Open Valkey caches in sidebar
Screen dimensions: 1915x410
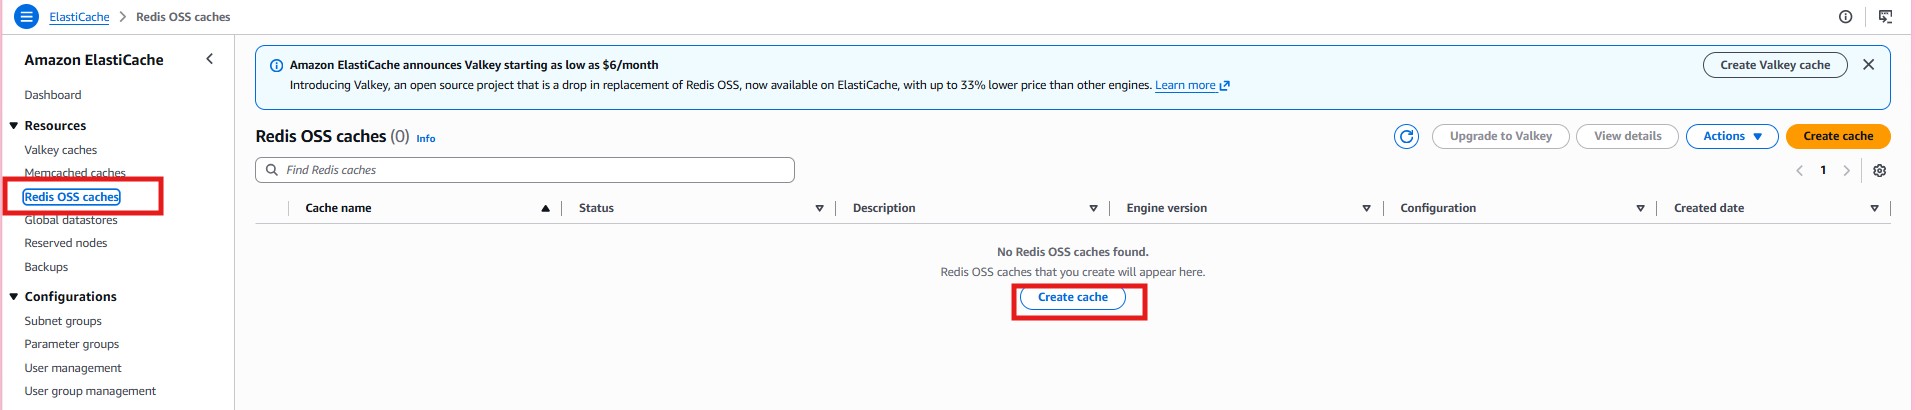pyautogui.click(x=61, y=150)
